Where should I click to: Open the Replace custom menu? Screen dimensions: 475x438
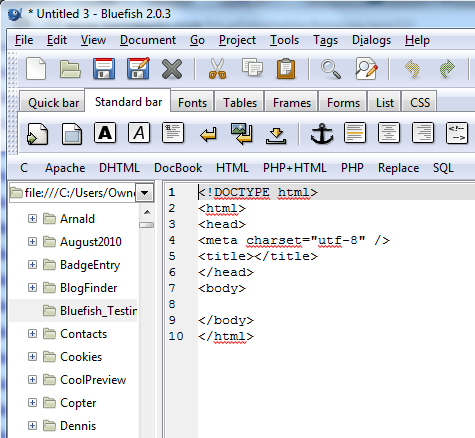click(x=398, y=168)
